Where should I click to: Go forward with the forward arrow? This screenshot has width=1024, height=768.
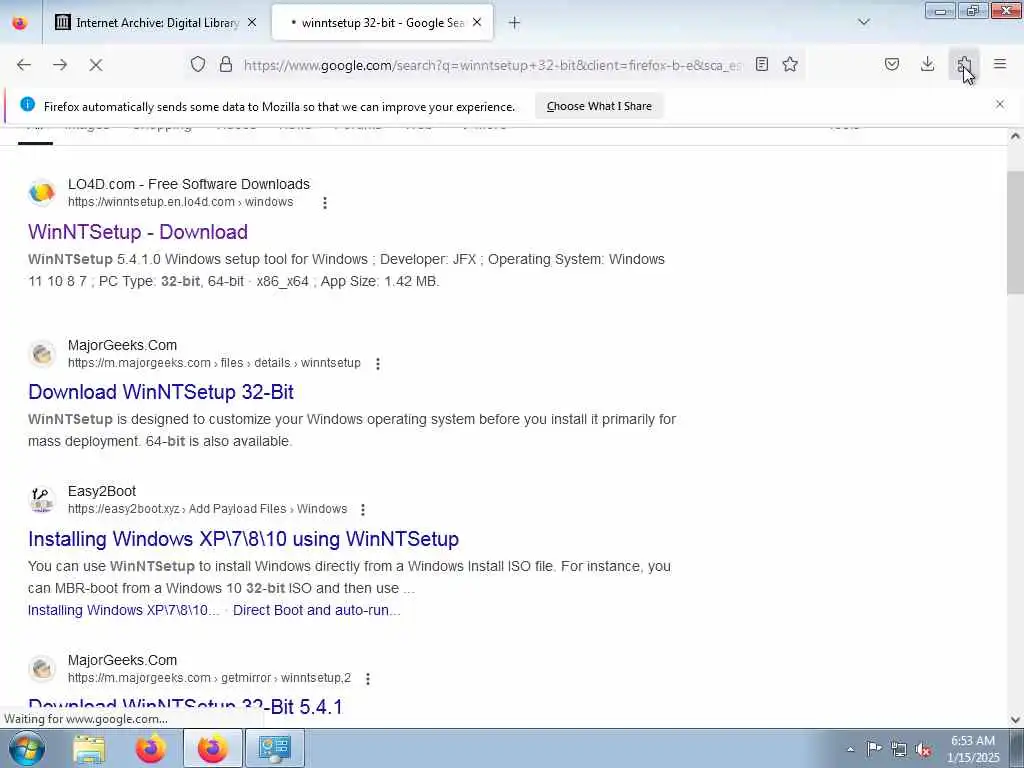click(x=60, y=65)
